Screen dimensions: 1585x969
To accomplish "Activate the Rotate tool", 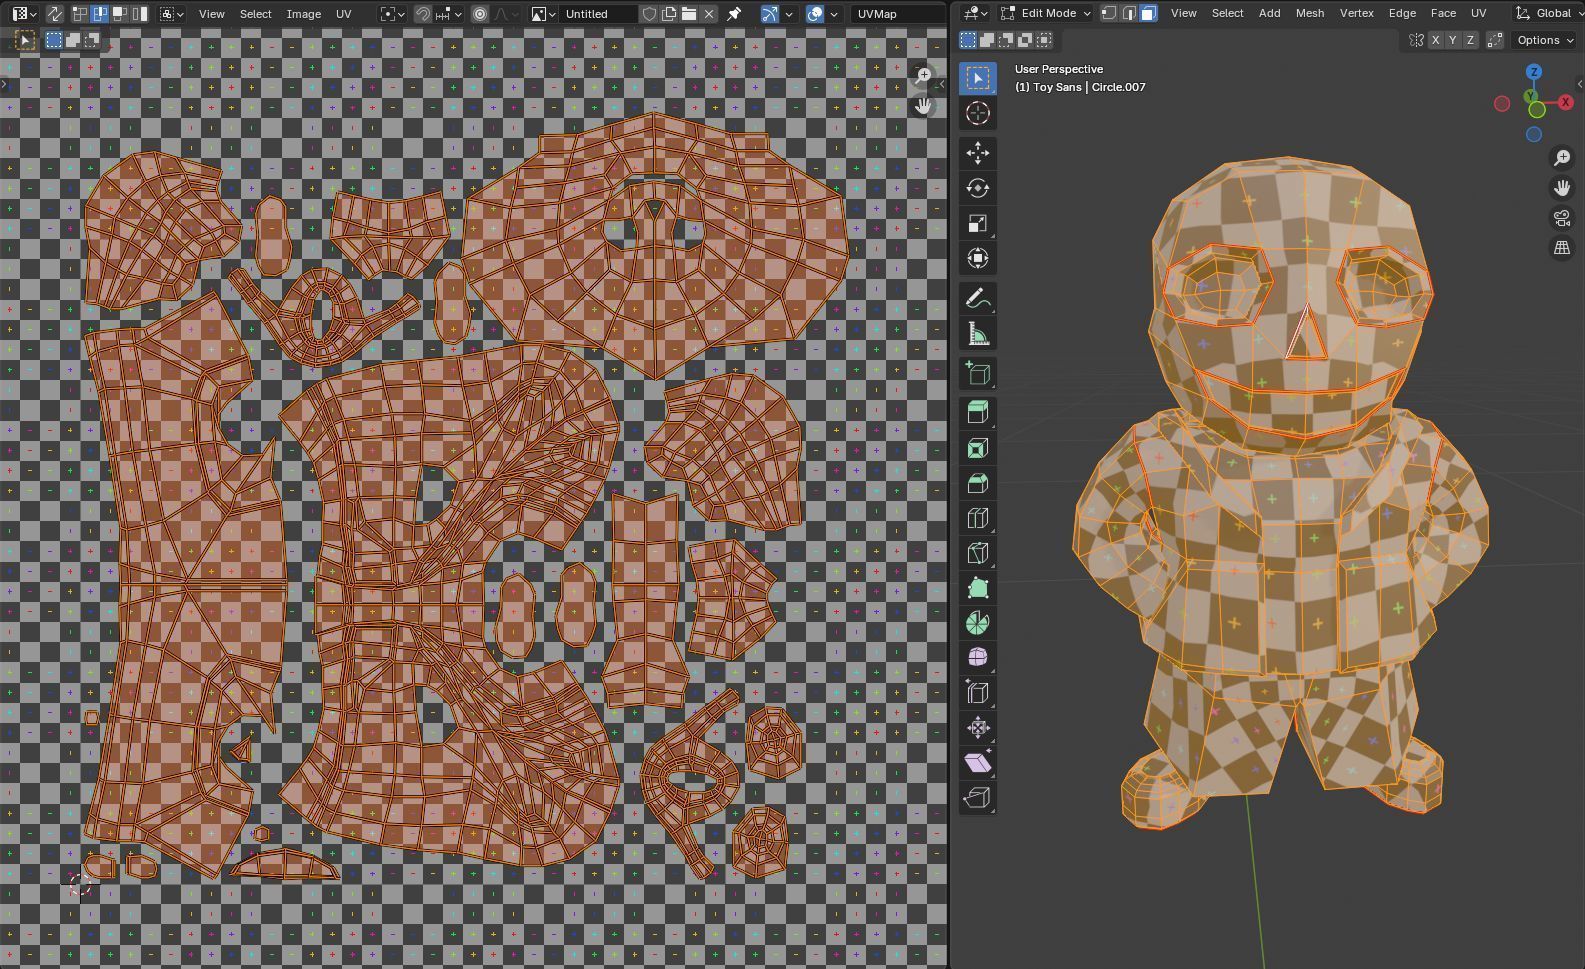I will pyautogui.click(x=977, y=188).
